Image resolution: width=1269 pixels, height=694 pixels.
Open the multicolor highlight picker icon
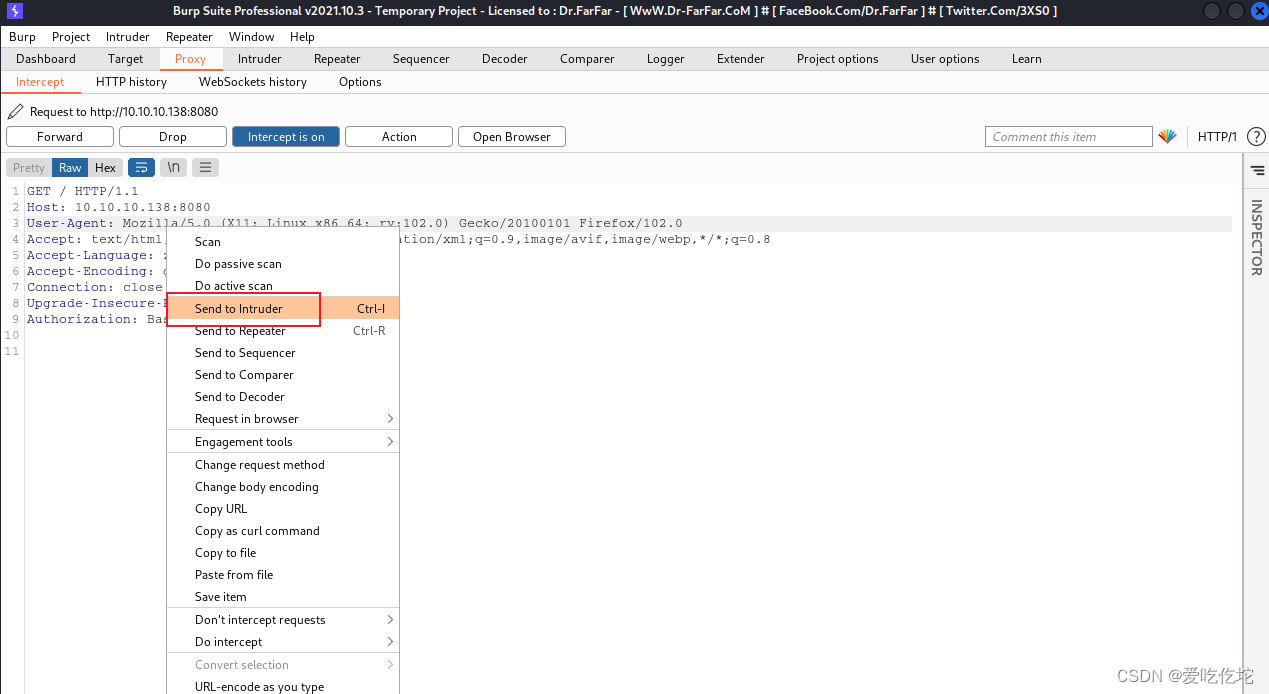[1167, 137]
